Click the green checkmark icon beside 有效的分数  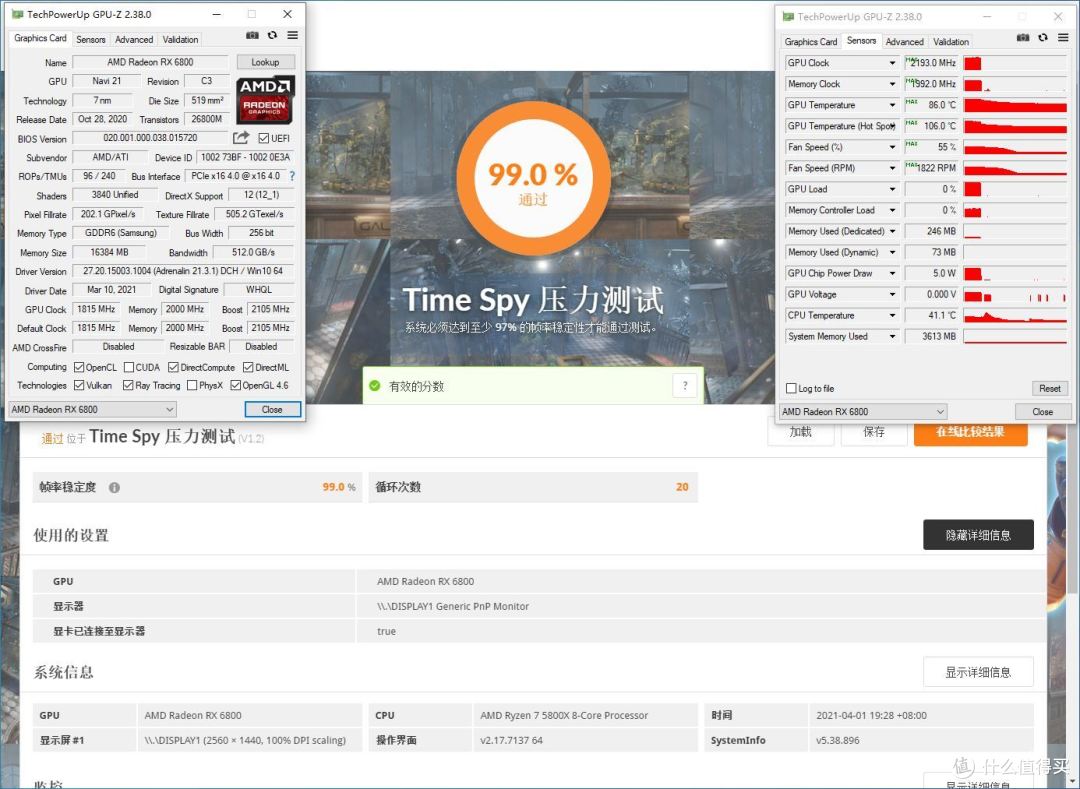coord(375,386)
